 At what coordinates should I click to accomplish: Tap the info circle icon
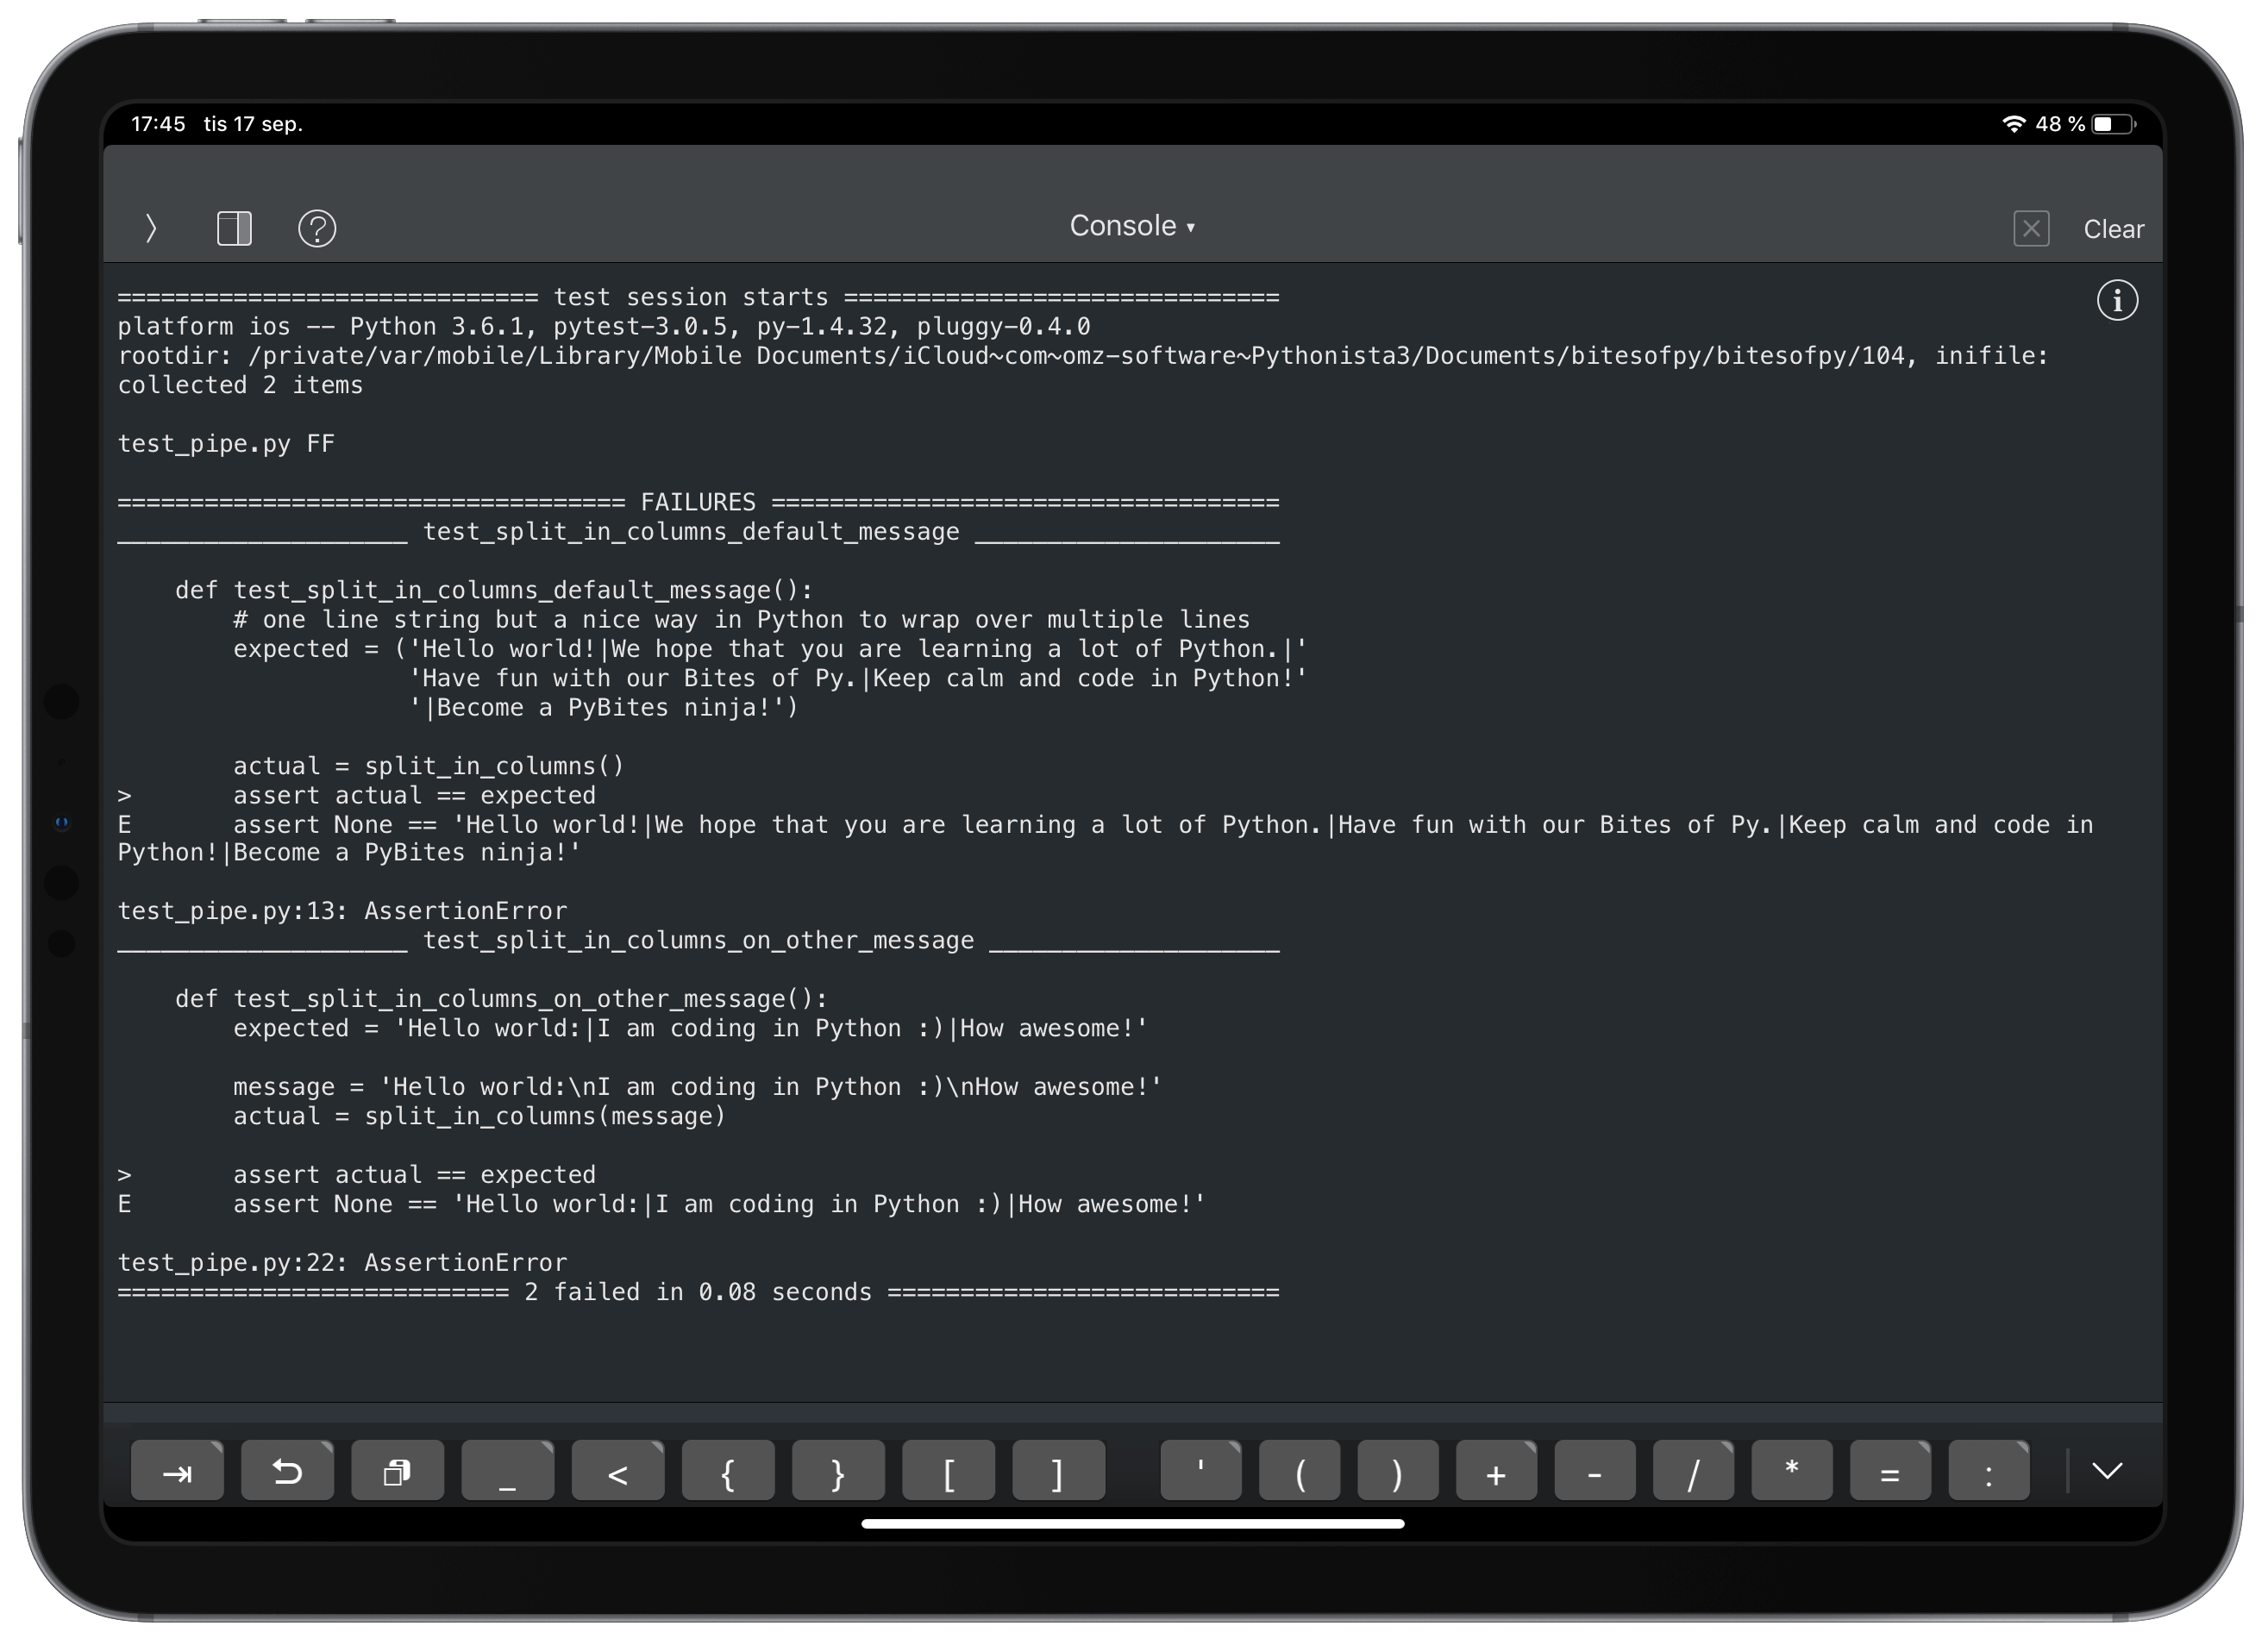pyautogui.click(x=2117, y=300)
